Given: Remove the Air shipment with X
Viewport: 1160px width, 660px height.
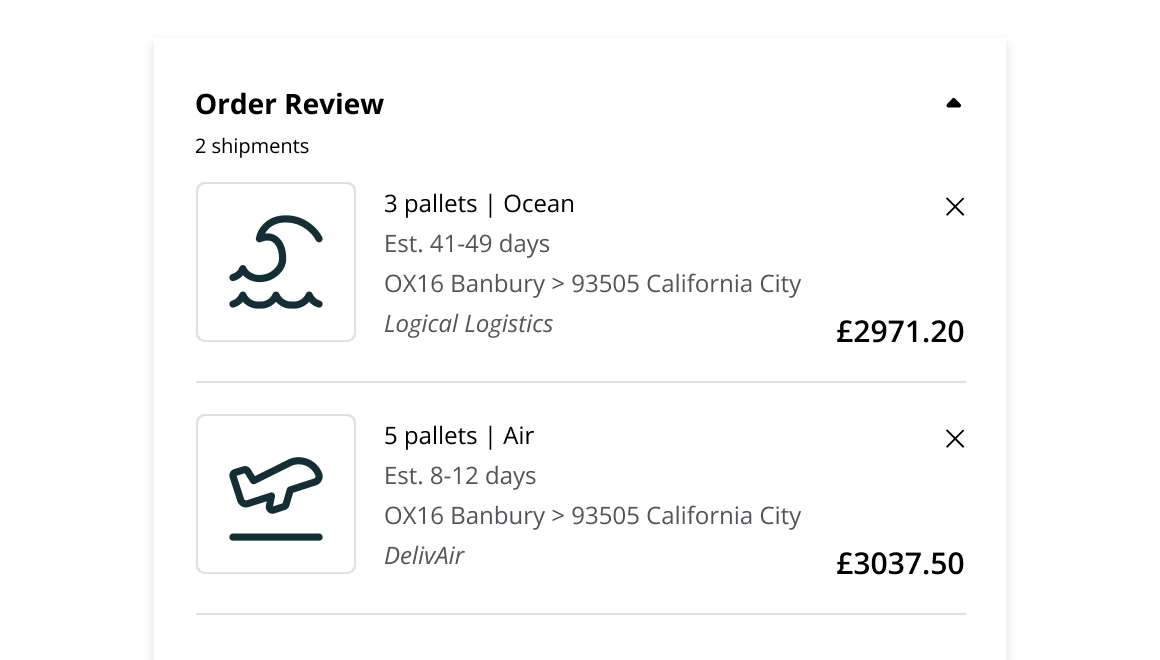Looking at the screenshot, I should click(955, 439).
